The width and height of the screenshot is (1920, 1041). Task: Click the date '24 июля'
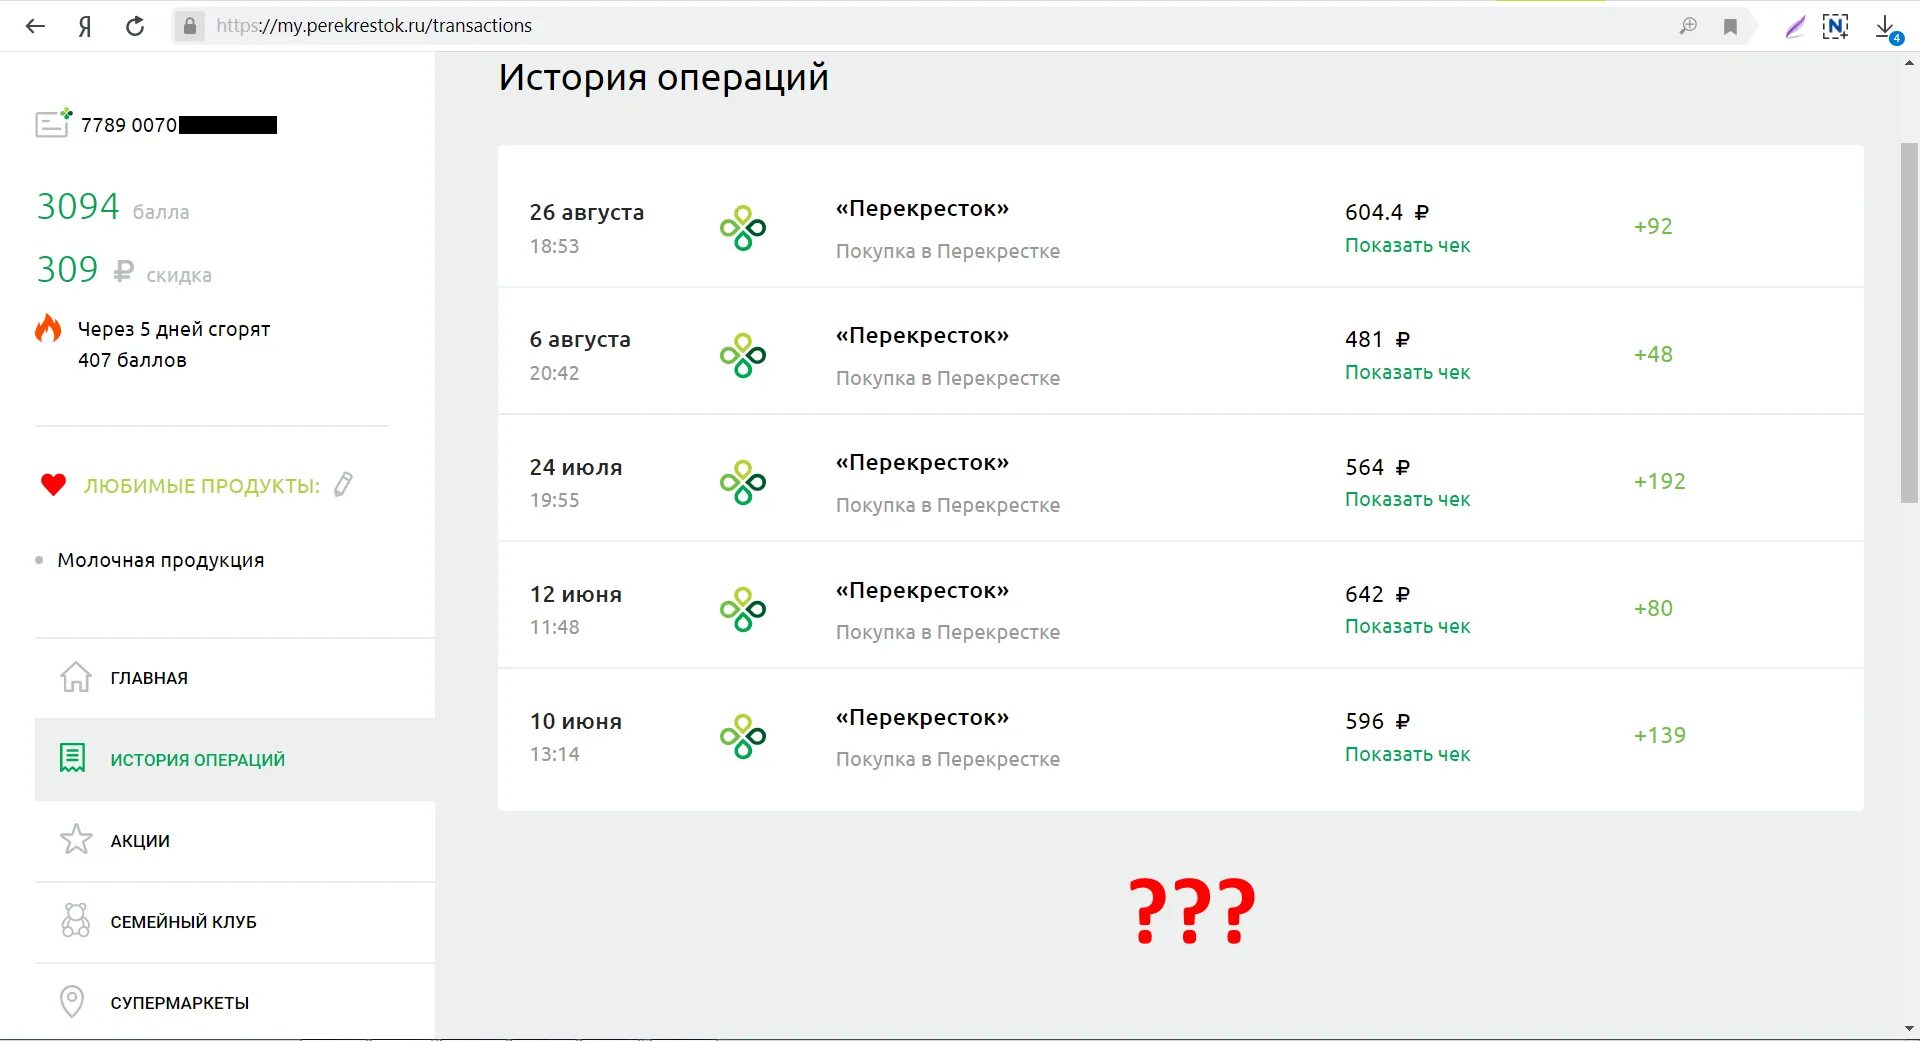click(576, 467)
